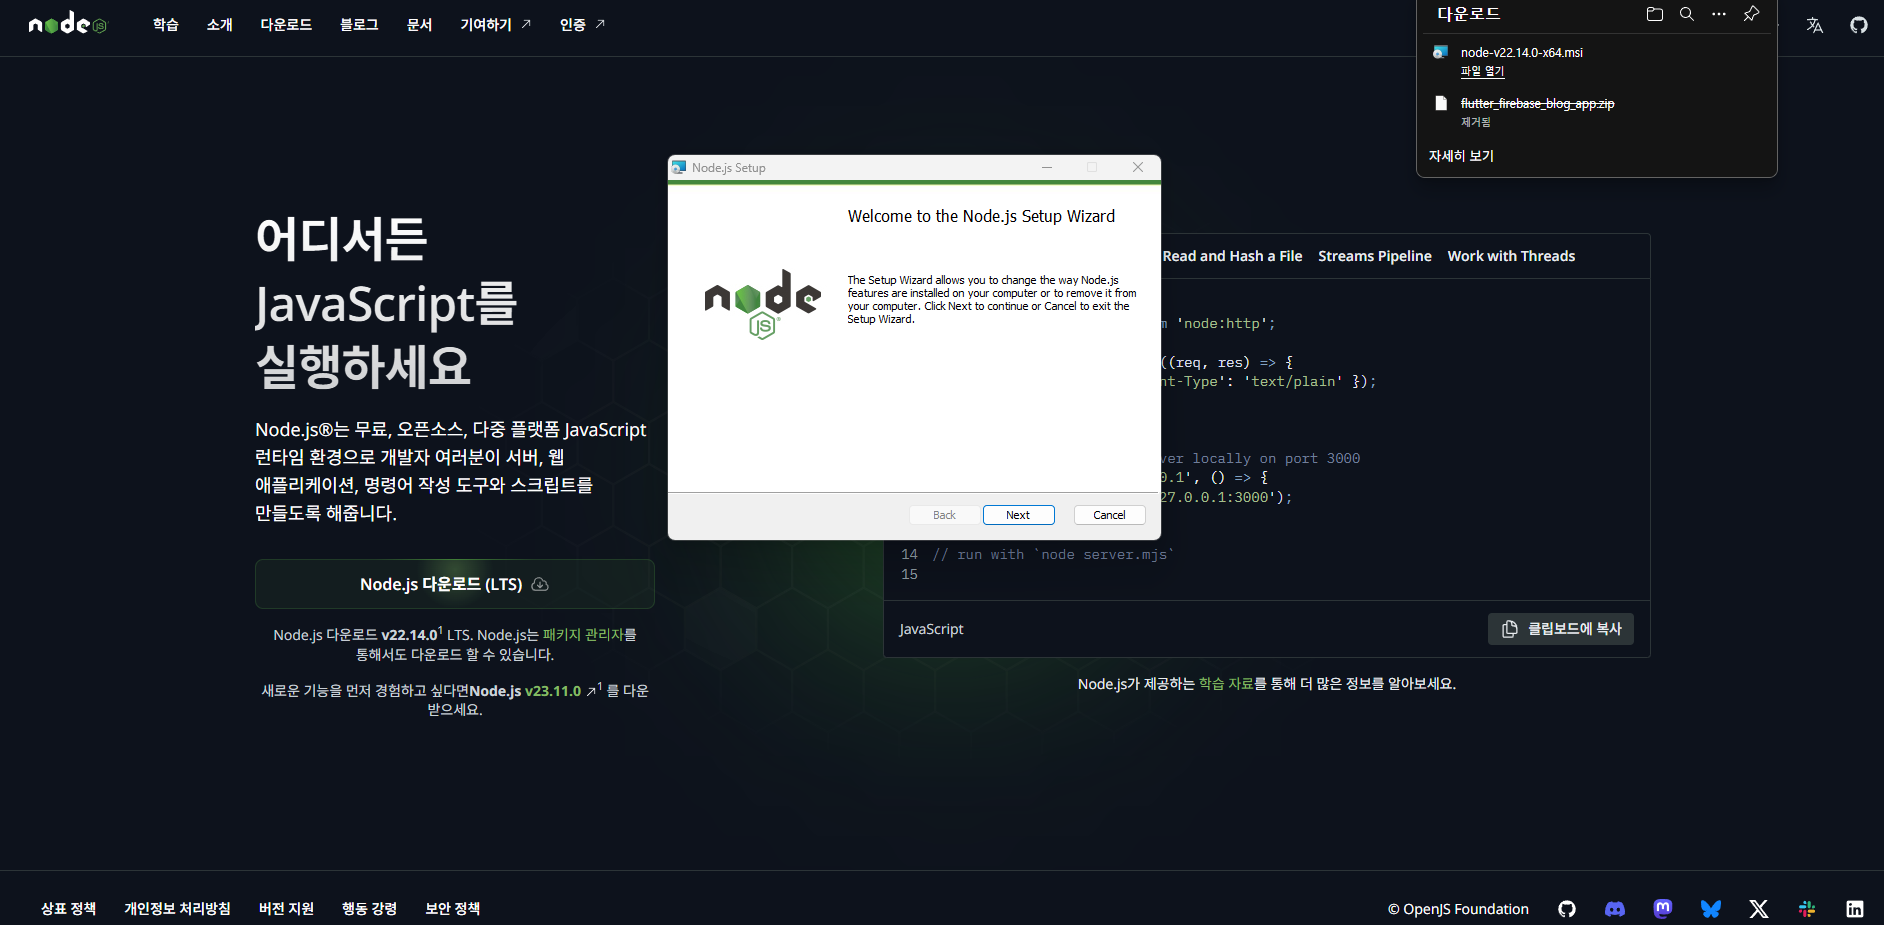Screen dimensions: 1884x925
Task: Open LinkedIn icon in footer
Action: (x=1855, y=909)
